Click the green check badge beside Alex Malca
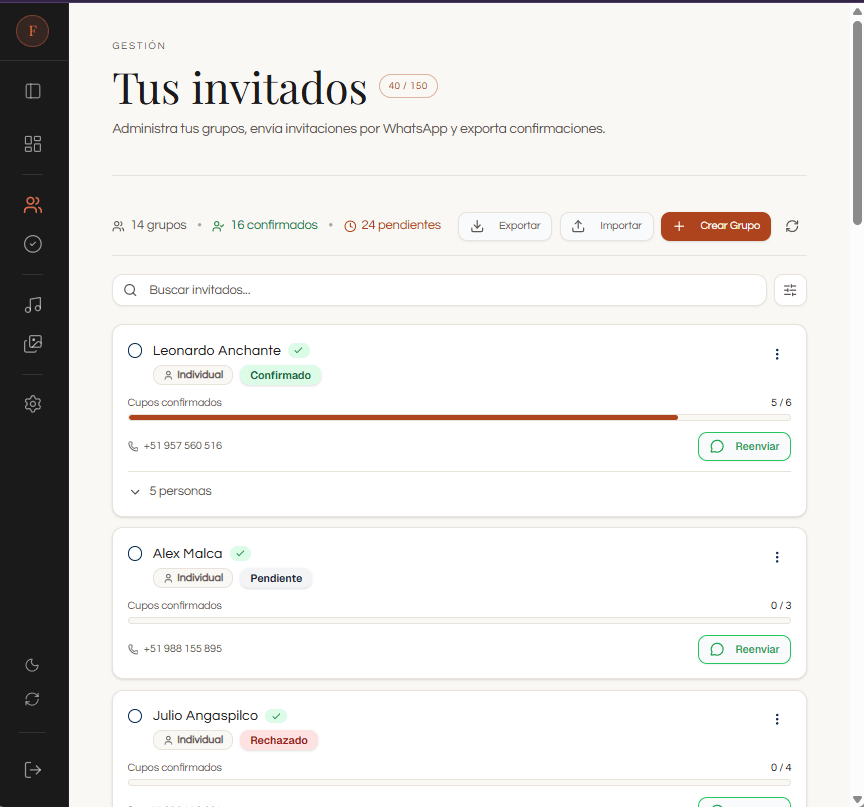The image size is (864, 807). pos(240,553)
